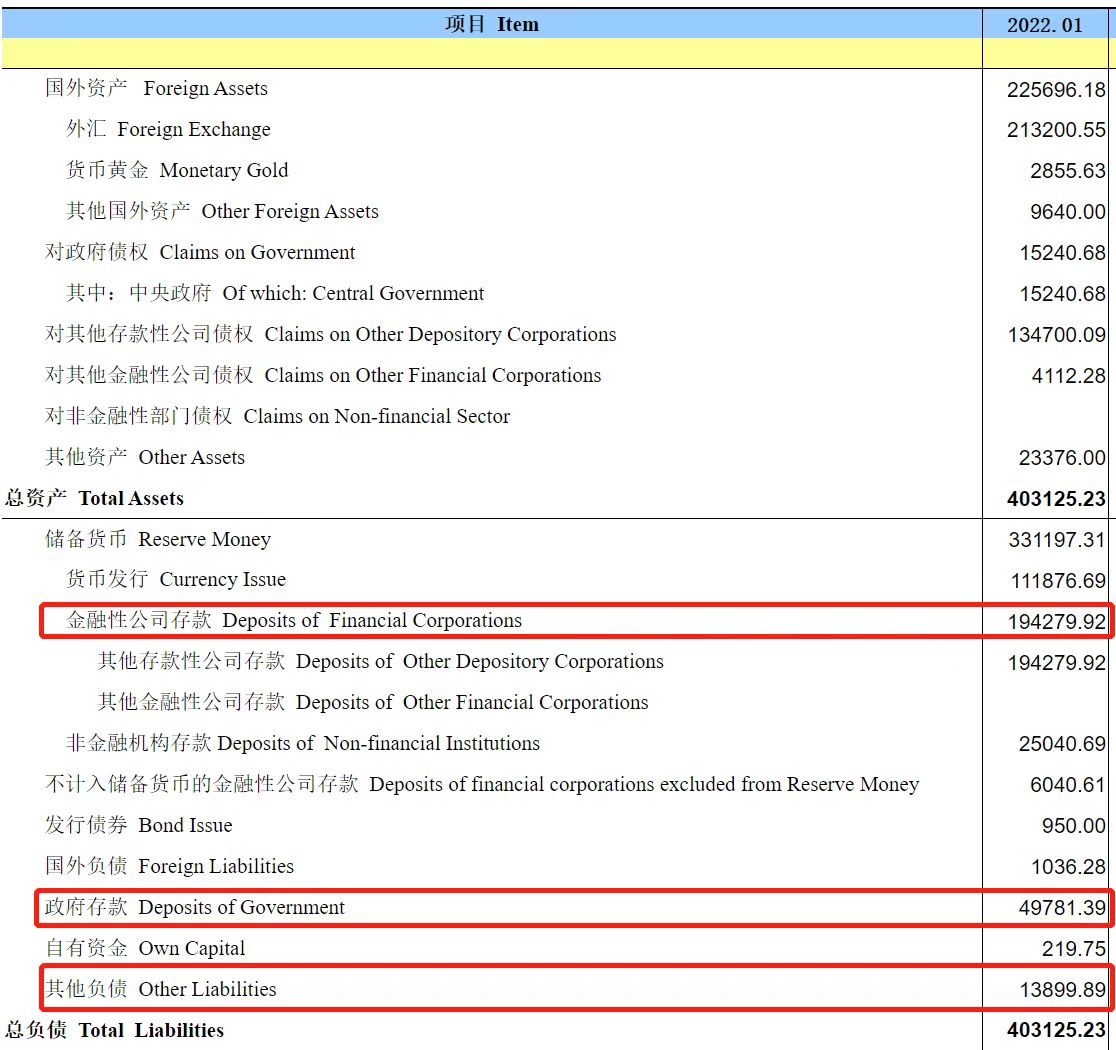Select the value 213200.55
This screenshot has height=1050, width=1116.
(x=1056, y=130)
